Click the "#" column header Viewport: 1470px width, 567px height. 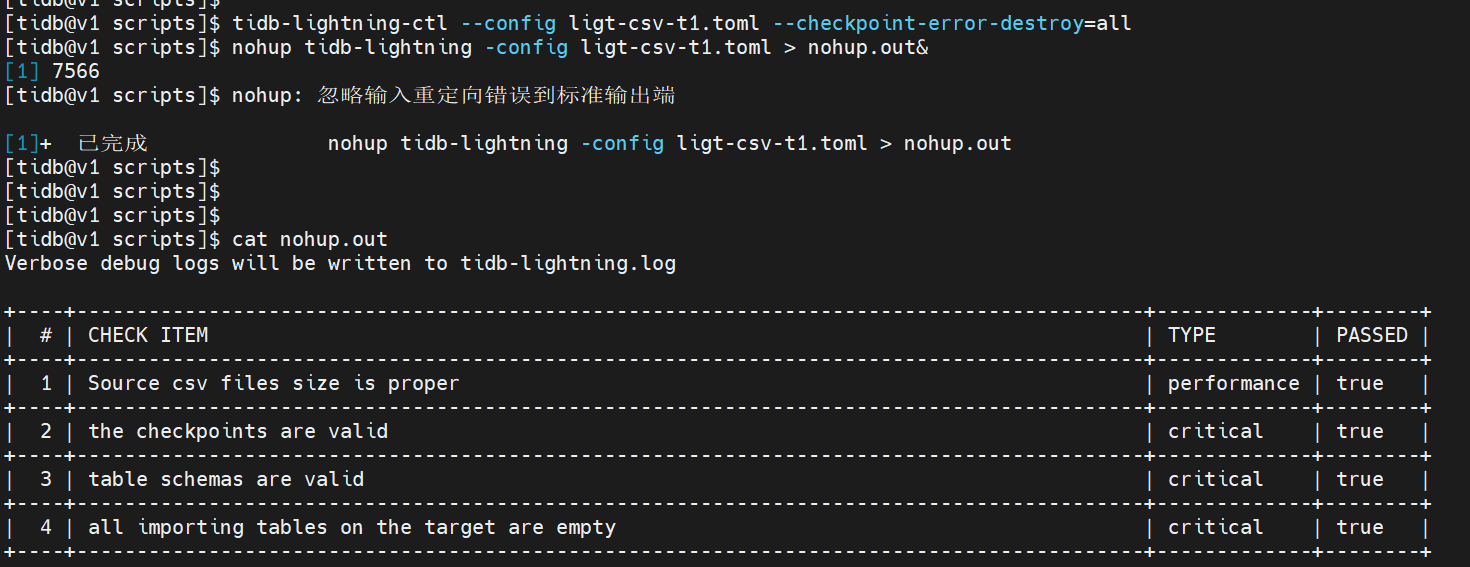(x=45, y=336)
